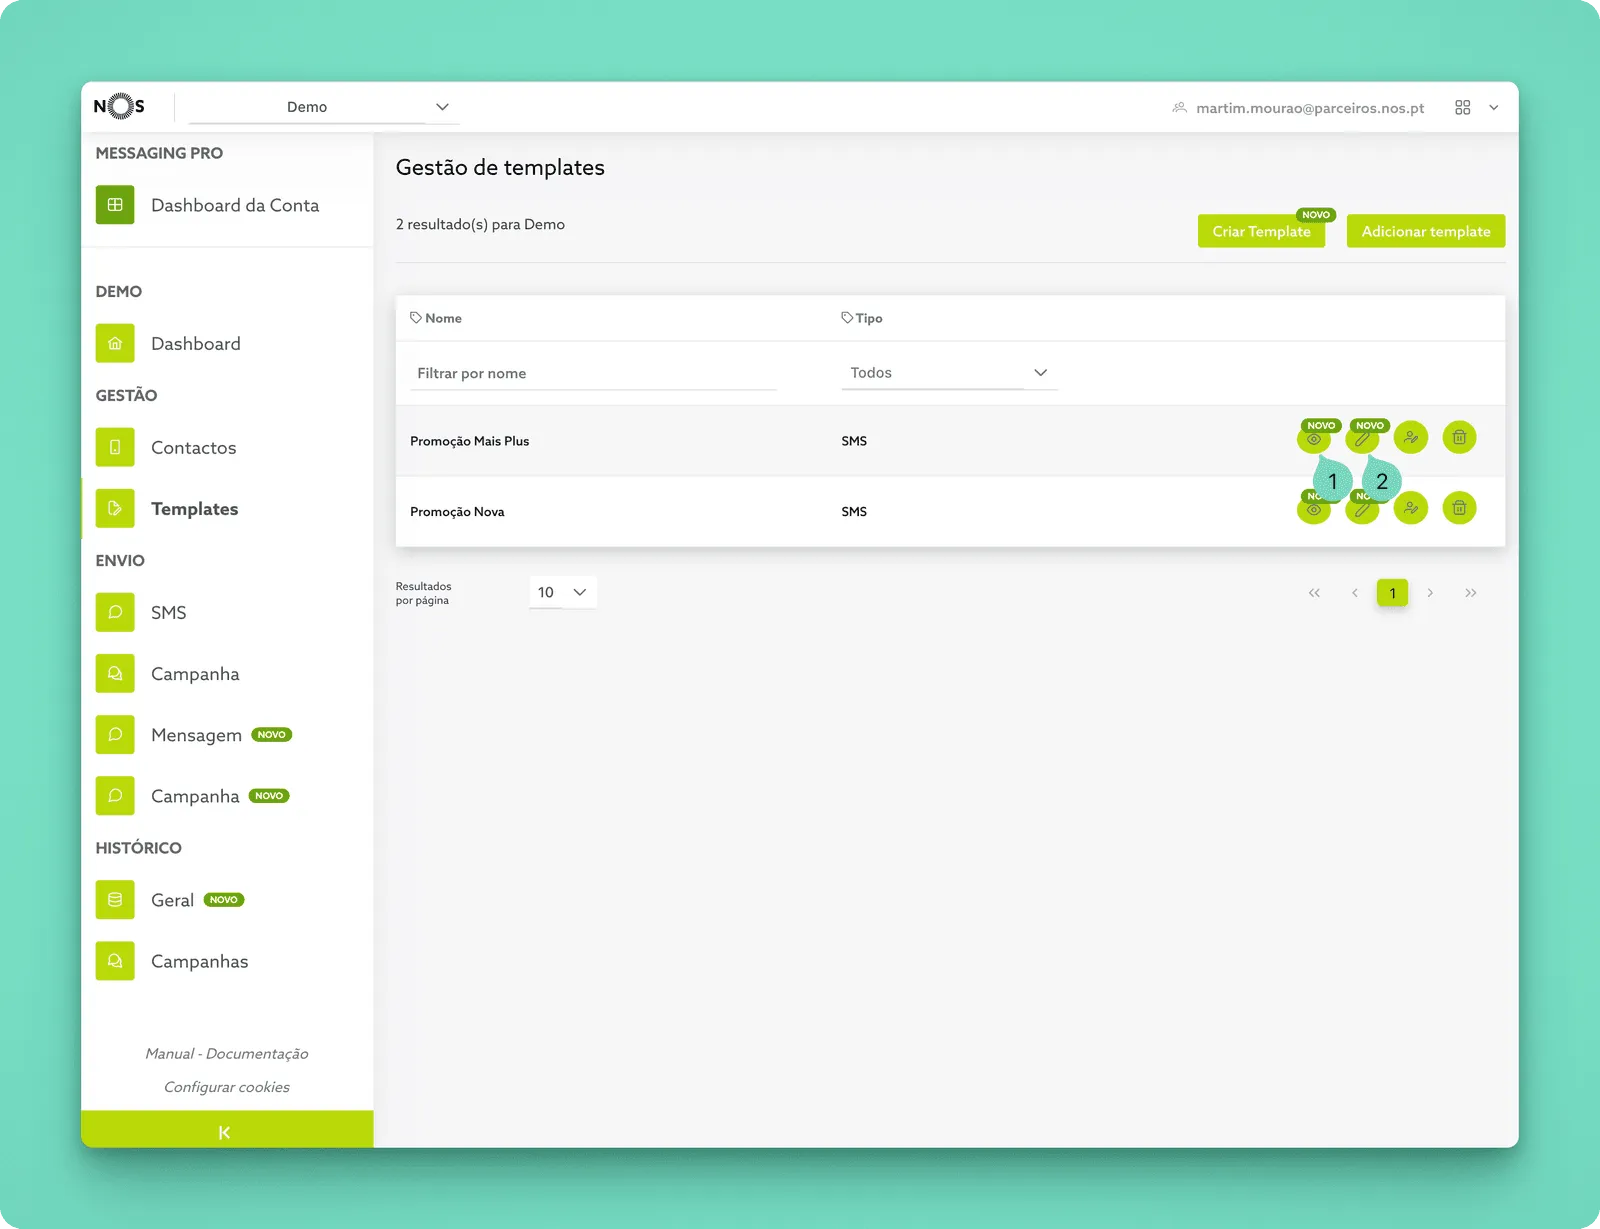Click the Templates sidebar icon
The image size is (1600, 1229).
(115, 508)
